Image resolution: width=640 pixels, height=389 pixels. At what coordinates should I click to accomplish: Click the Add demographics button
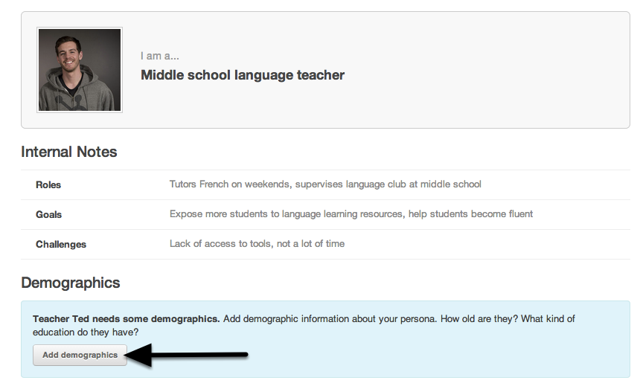[x=80, y=355]
